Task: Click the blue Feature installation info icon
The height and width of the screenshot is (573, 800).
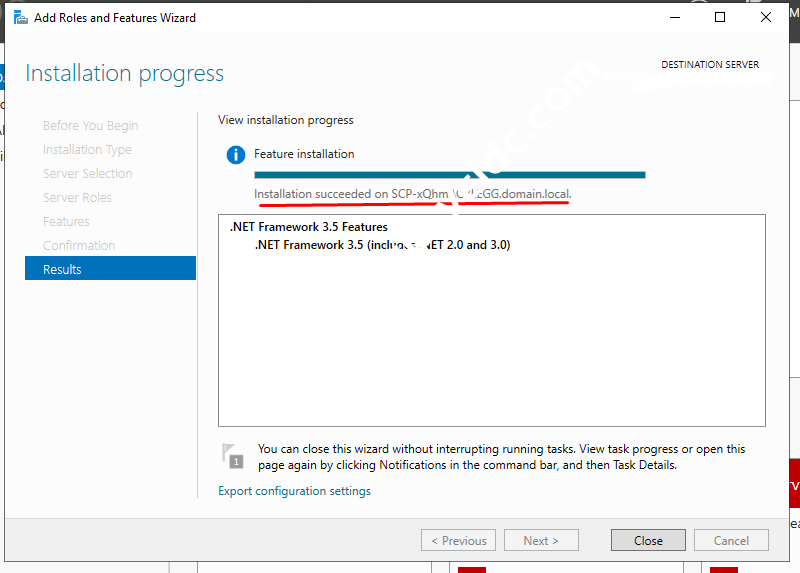Action: coord(236,154)
